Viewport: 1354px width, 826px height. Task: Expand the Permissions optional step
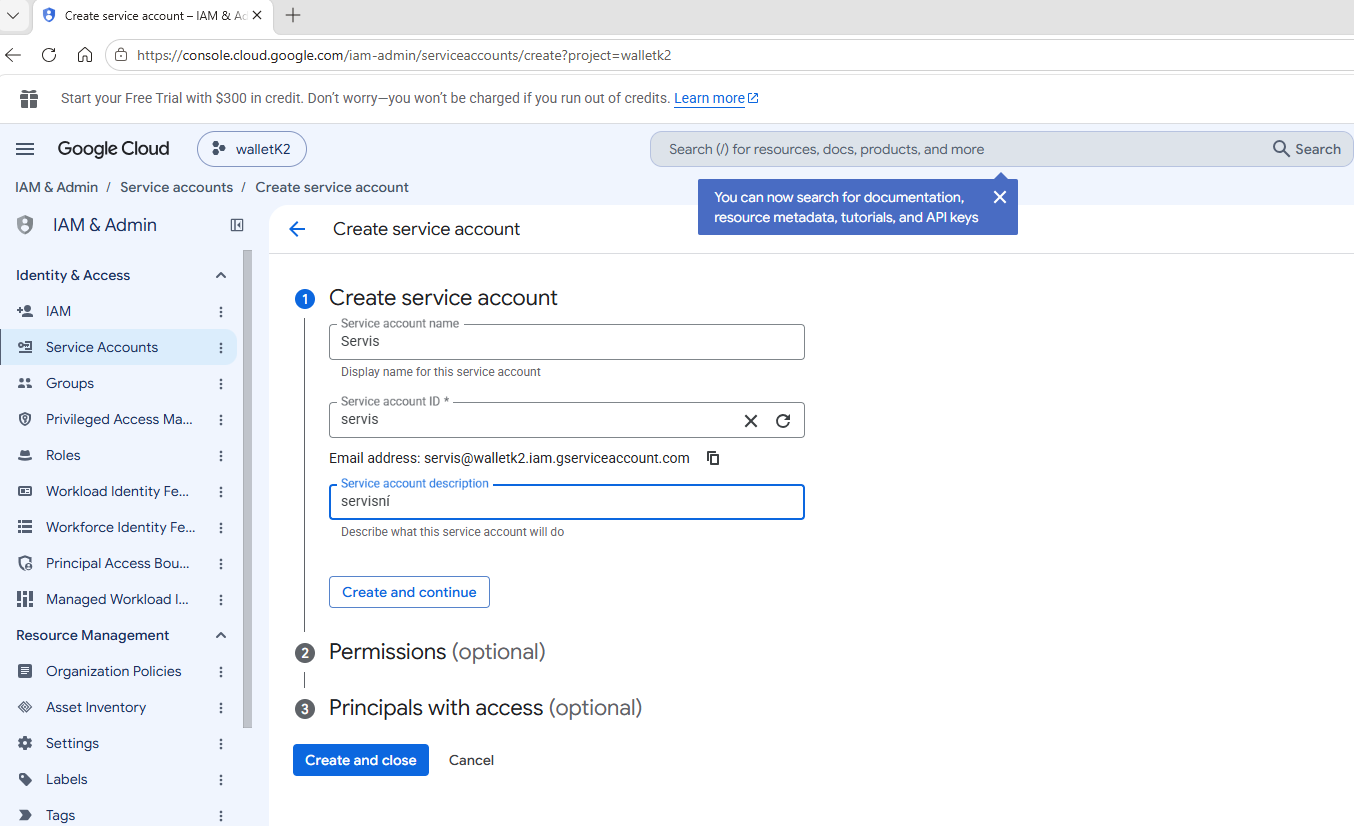[437, 652]
